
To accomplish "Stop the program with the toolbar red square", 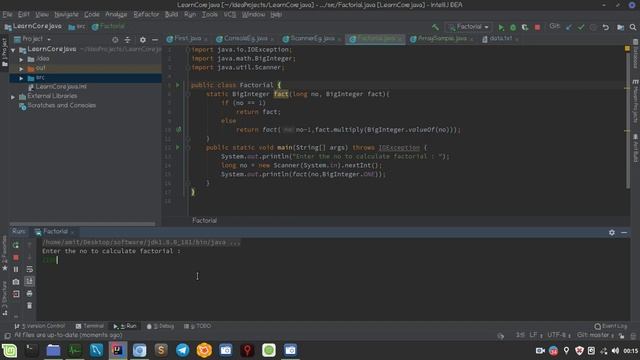I will pyautogui.click(x=537, y=27).
